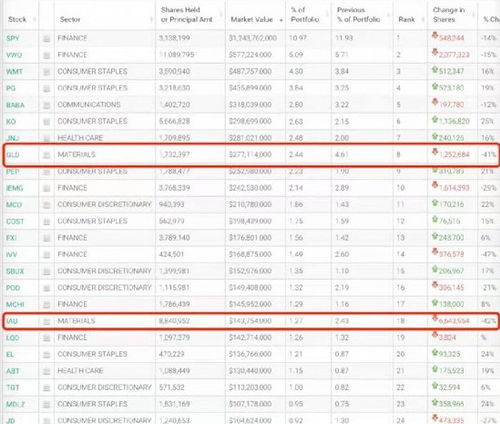Sort by Market Value column header
The width and height of the screenshot is (500, 424).
[x=252, y=20]
